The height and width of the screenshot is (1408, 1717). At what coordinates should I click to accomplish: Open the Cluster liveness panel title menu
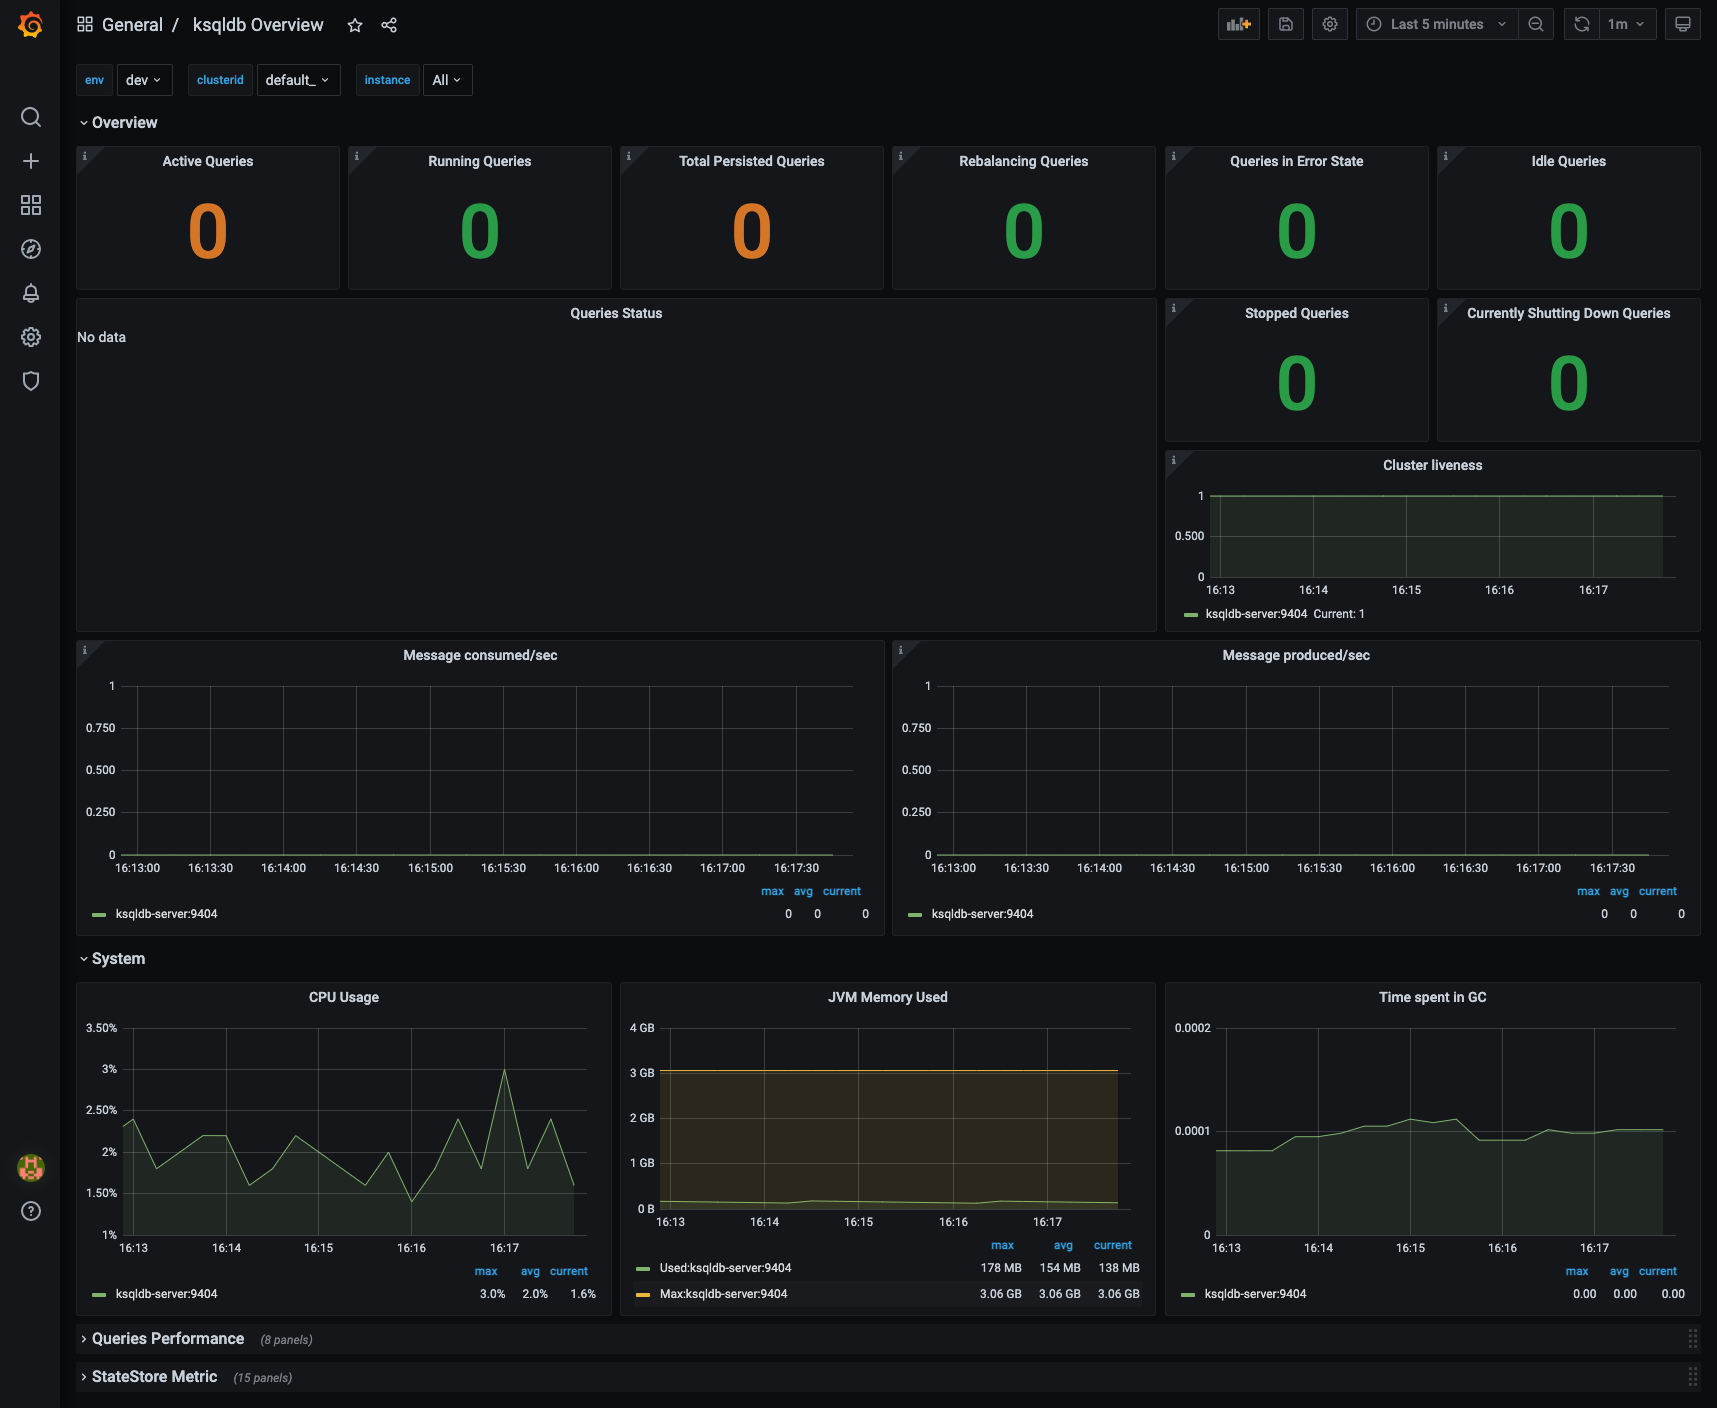pyautogui.click(x=1433, y=465)
